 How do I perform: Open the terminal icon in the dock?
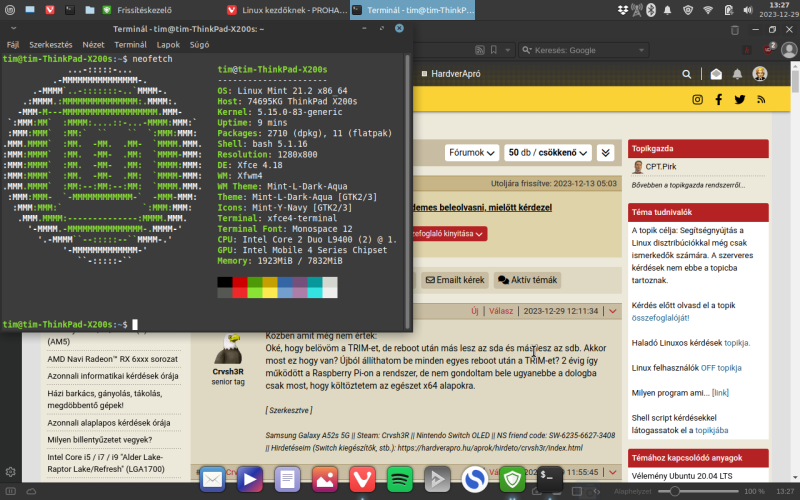549,478
